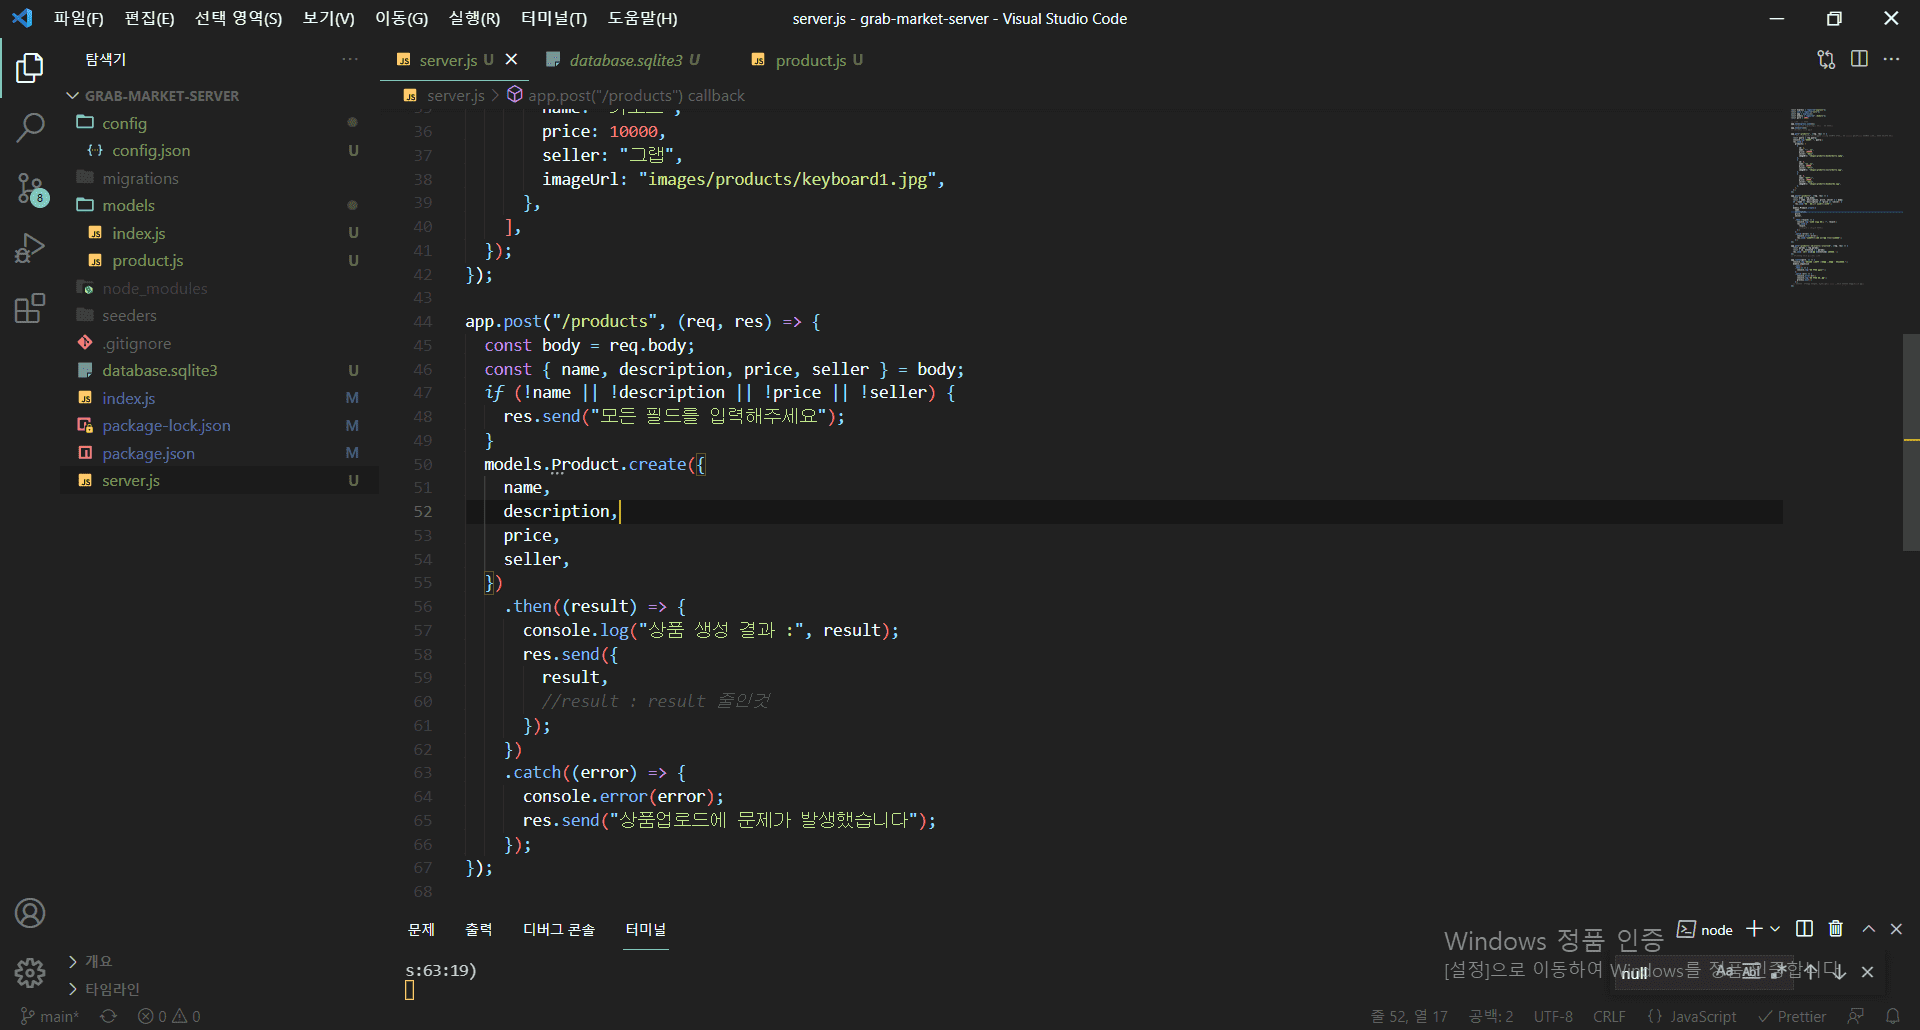Toggle Match Case in terminal find box
1920x1030 pixels.
[1724, 972]
